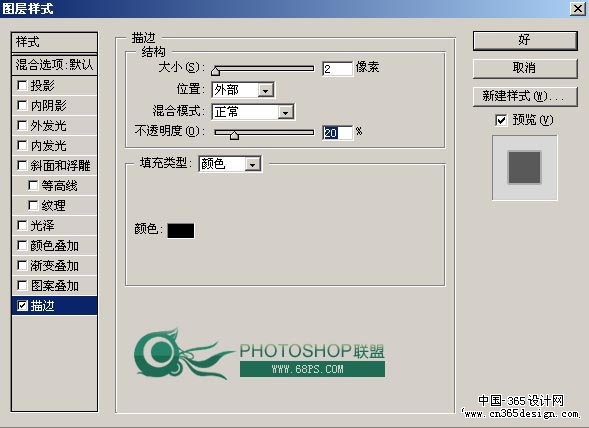Click the 取消 cancel button

[525, 68]
